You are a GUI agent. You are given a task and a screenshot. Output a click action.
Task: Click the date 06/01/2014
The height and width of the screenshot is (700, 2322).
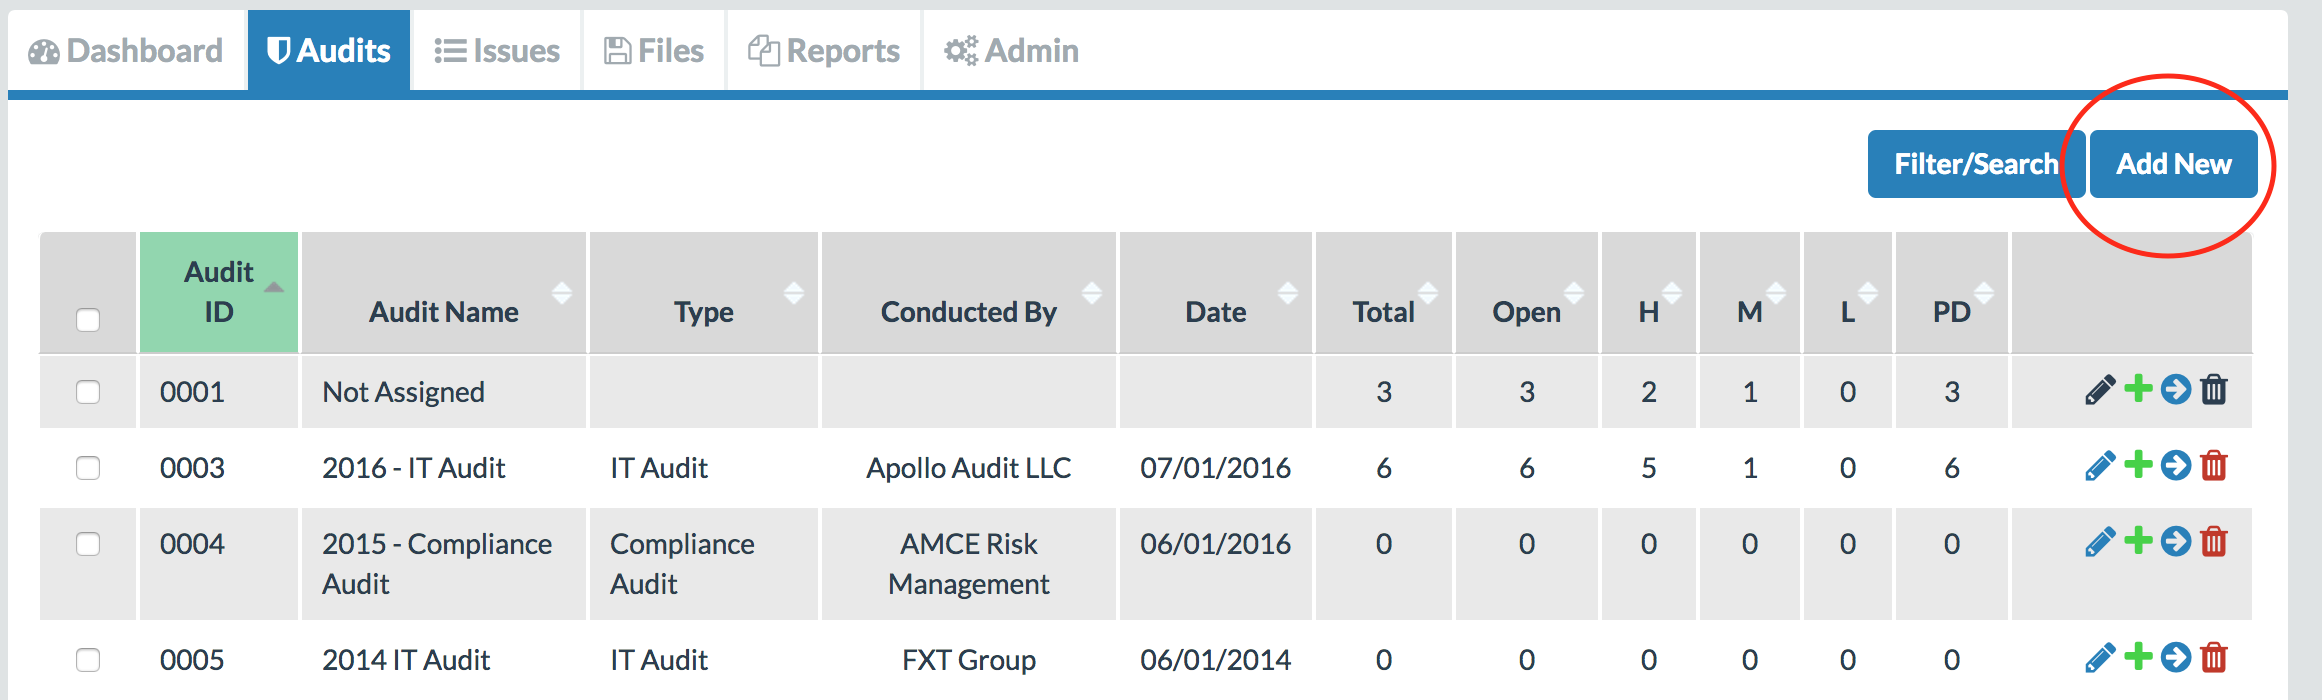[1215, 660]
